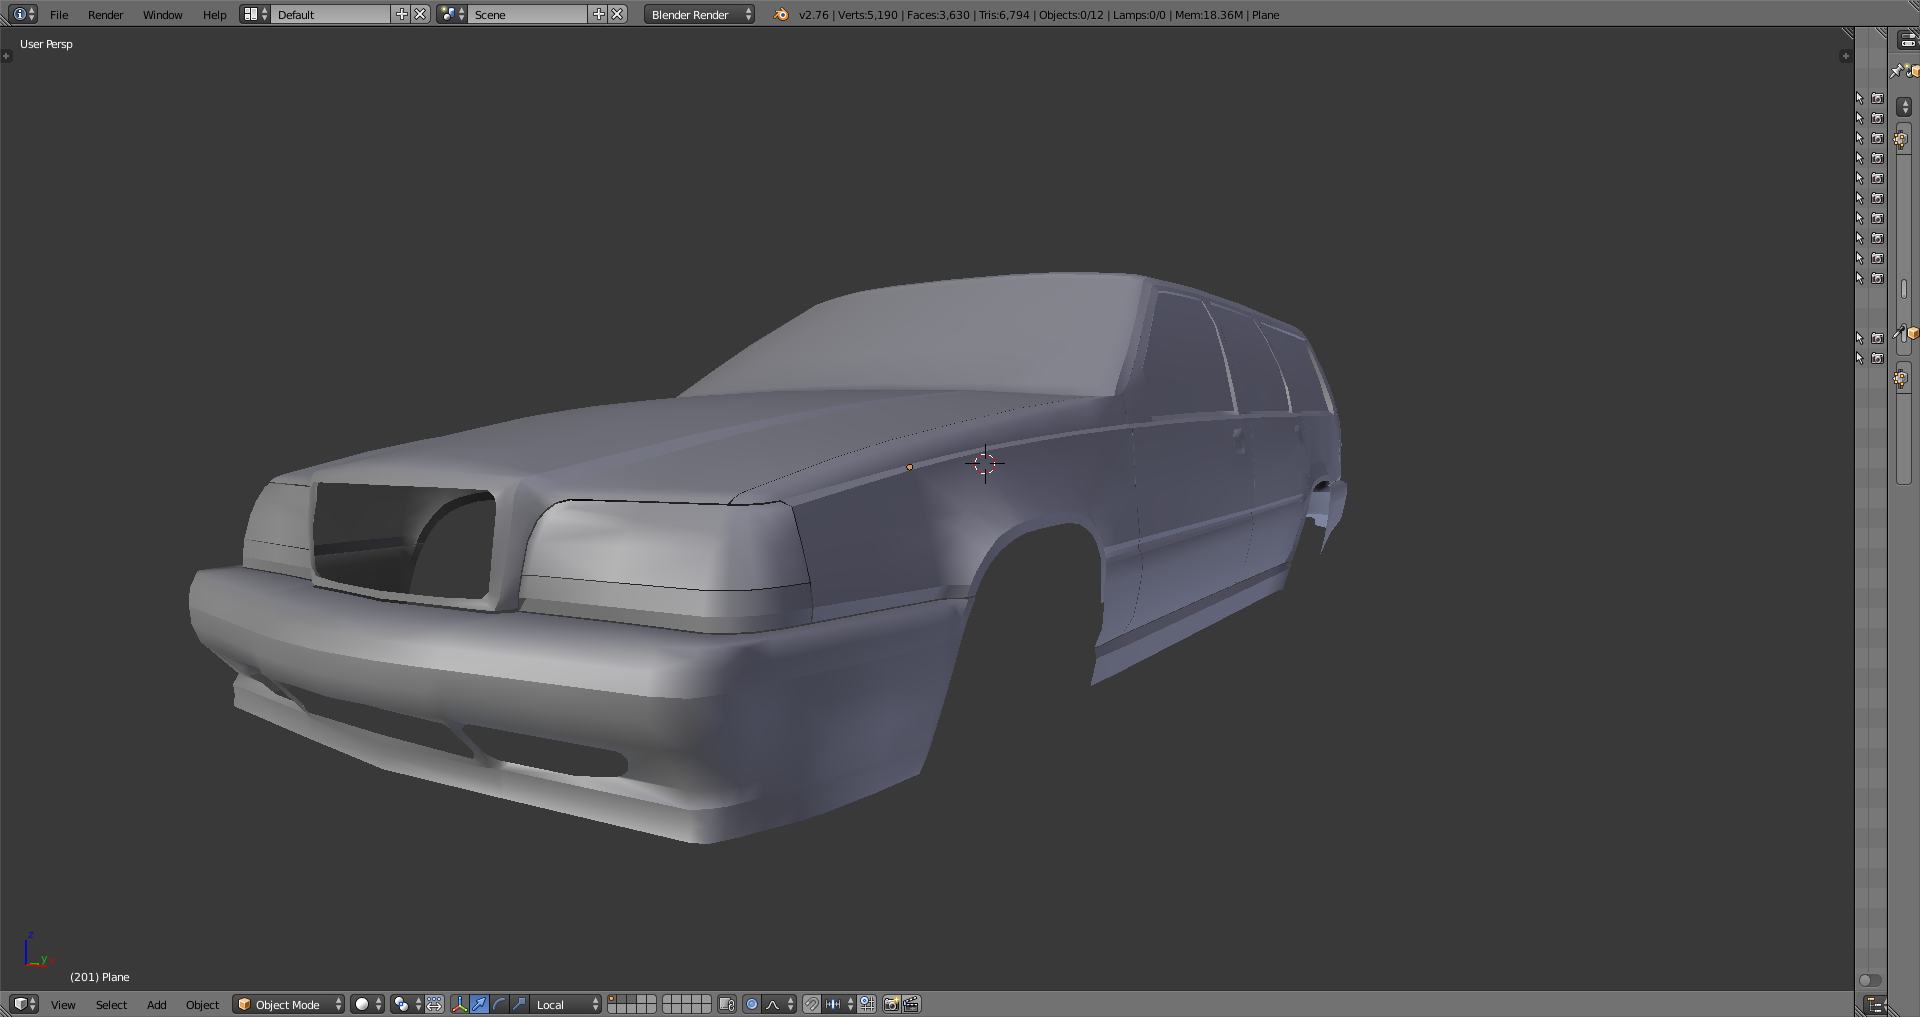1920x1017 pixels.
Task: Add a new screen layout
Action: pos(402,14)
